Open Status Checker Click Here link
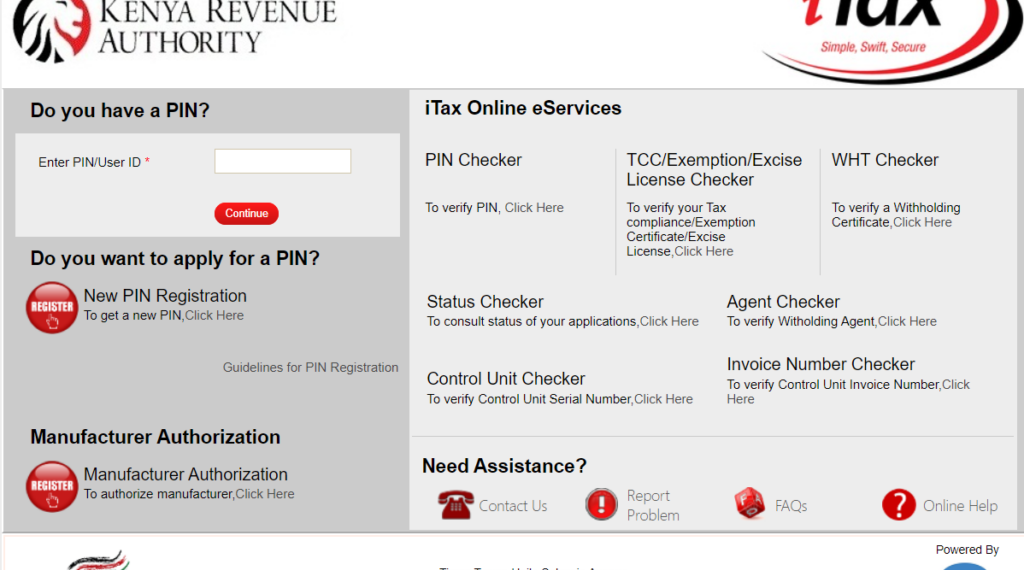 click(x=669, y=322)
